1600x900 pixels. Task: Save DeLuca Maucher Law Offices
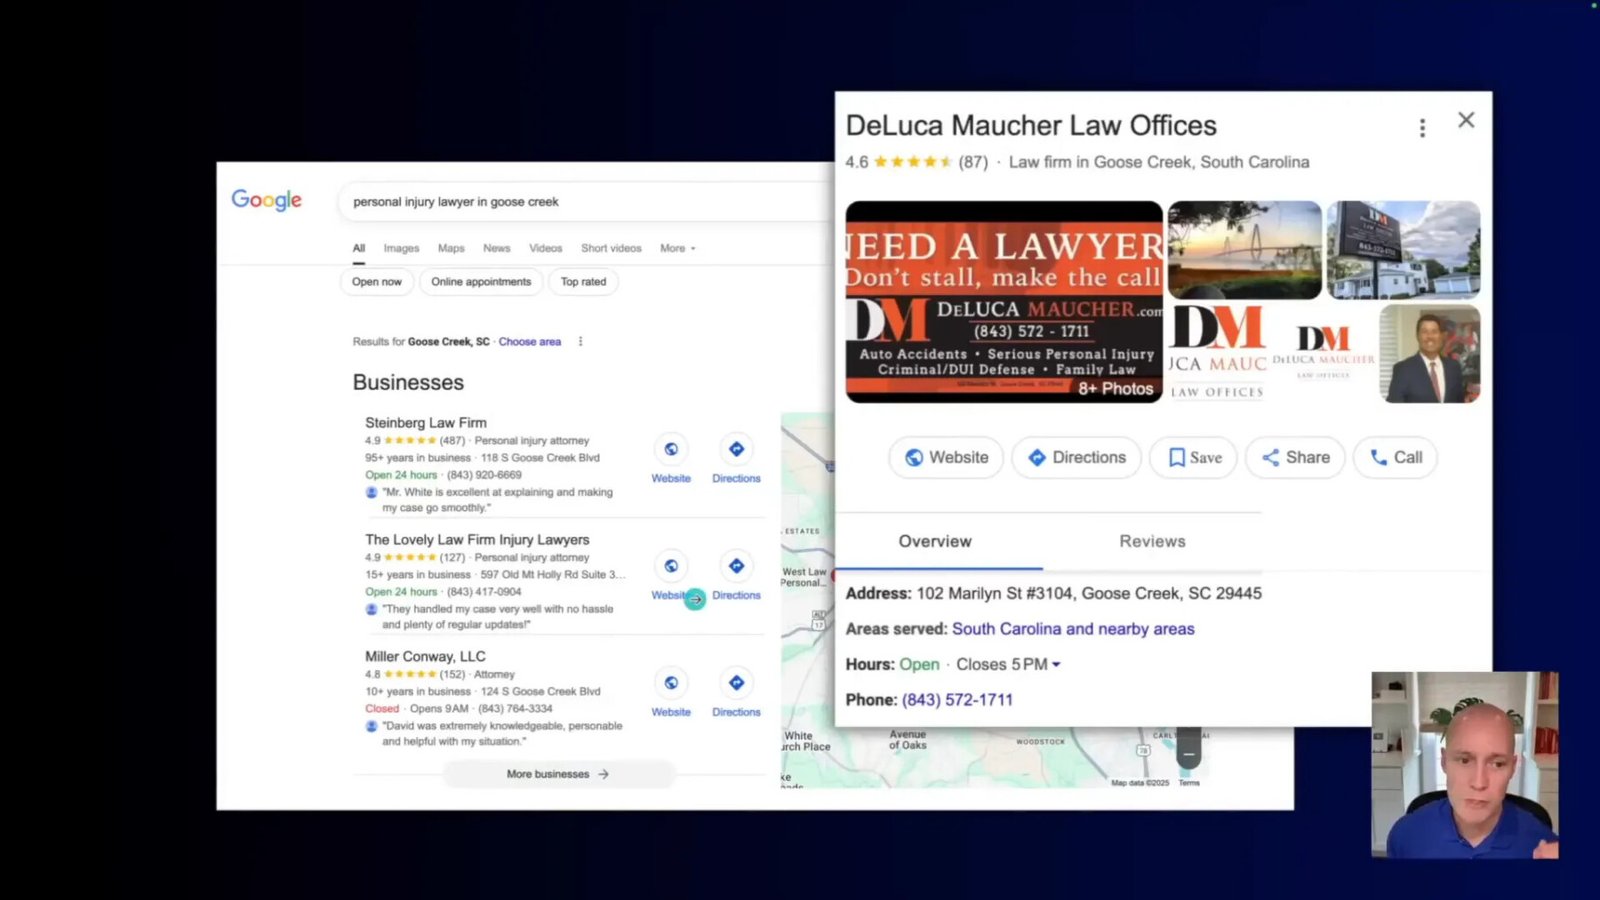1194,457
